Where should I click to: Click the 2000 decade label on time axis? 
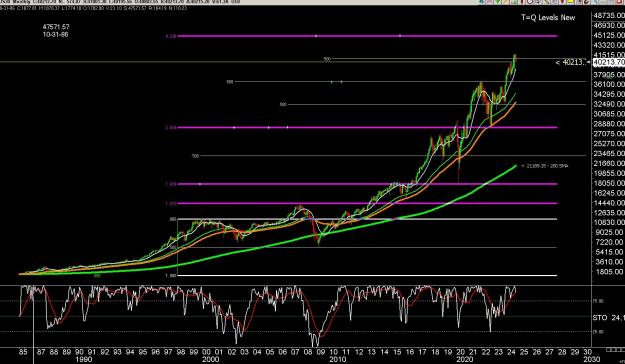point(210,359)
